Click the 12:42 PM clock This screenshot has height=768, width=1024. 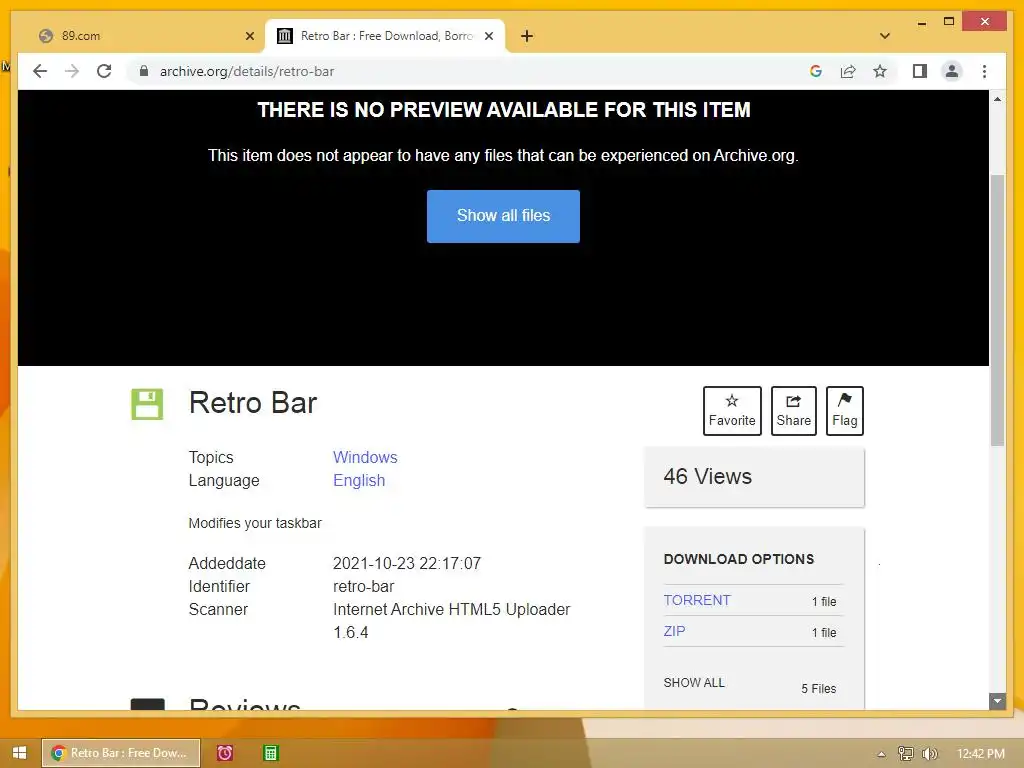coord(980,754)
